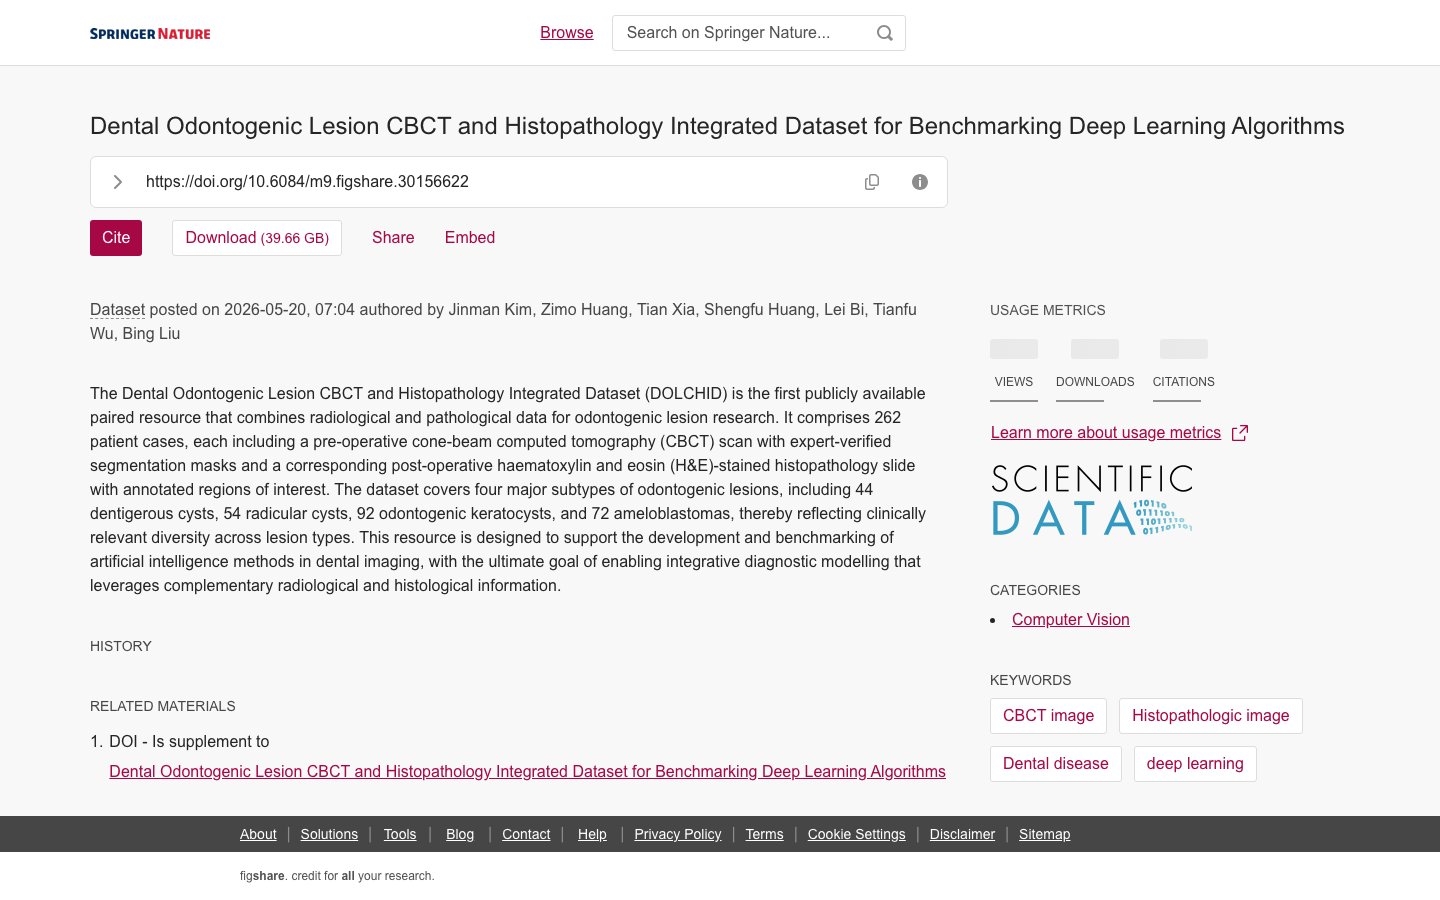Select the CBCT image keyword tag
Screen dimensions: 1440x900
pos(1048,716)
